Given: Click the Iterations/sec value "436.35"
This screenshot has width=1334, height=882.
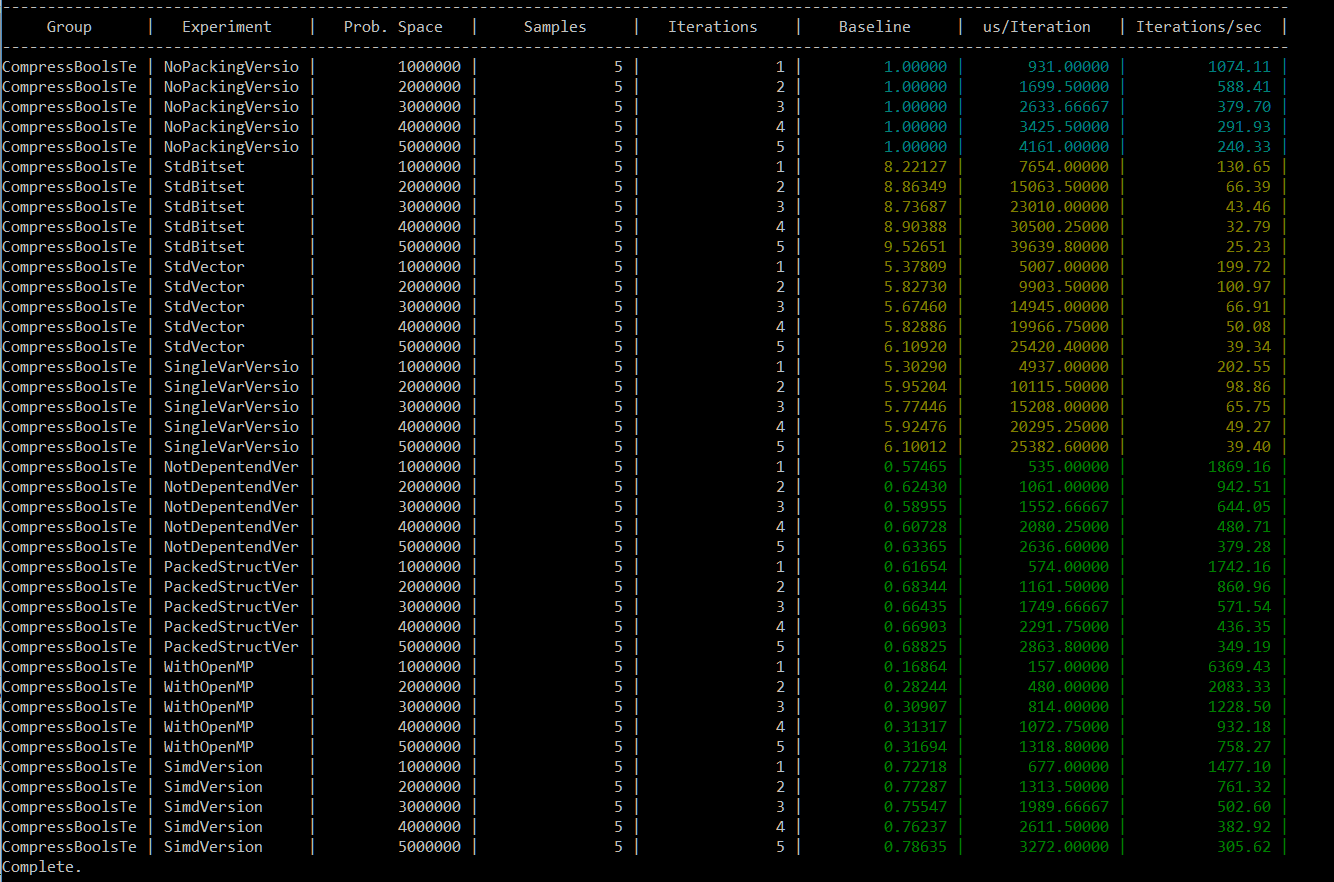Looking at the screenshot, I should tap(1244, 627).
